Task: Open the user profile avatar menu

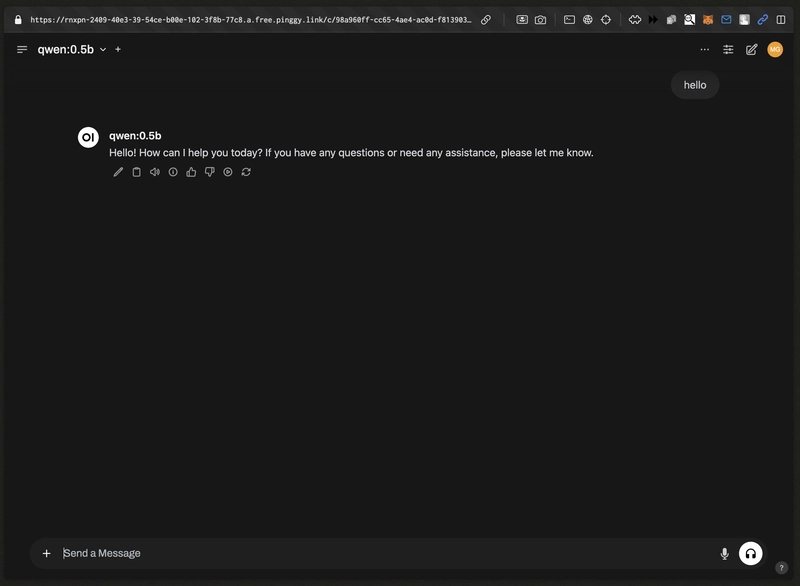Action: [775, 49]
